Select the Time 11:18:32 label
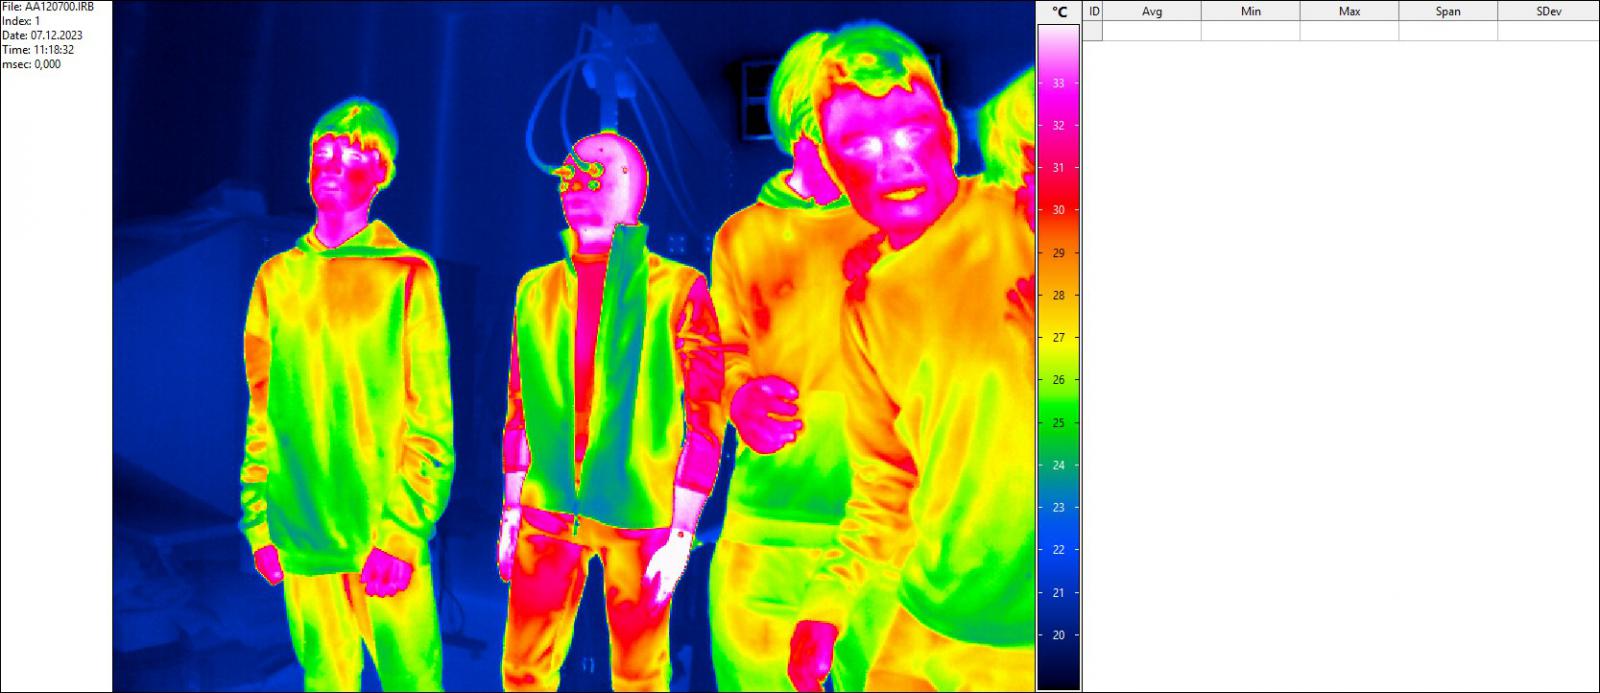 (38, 49)
